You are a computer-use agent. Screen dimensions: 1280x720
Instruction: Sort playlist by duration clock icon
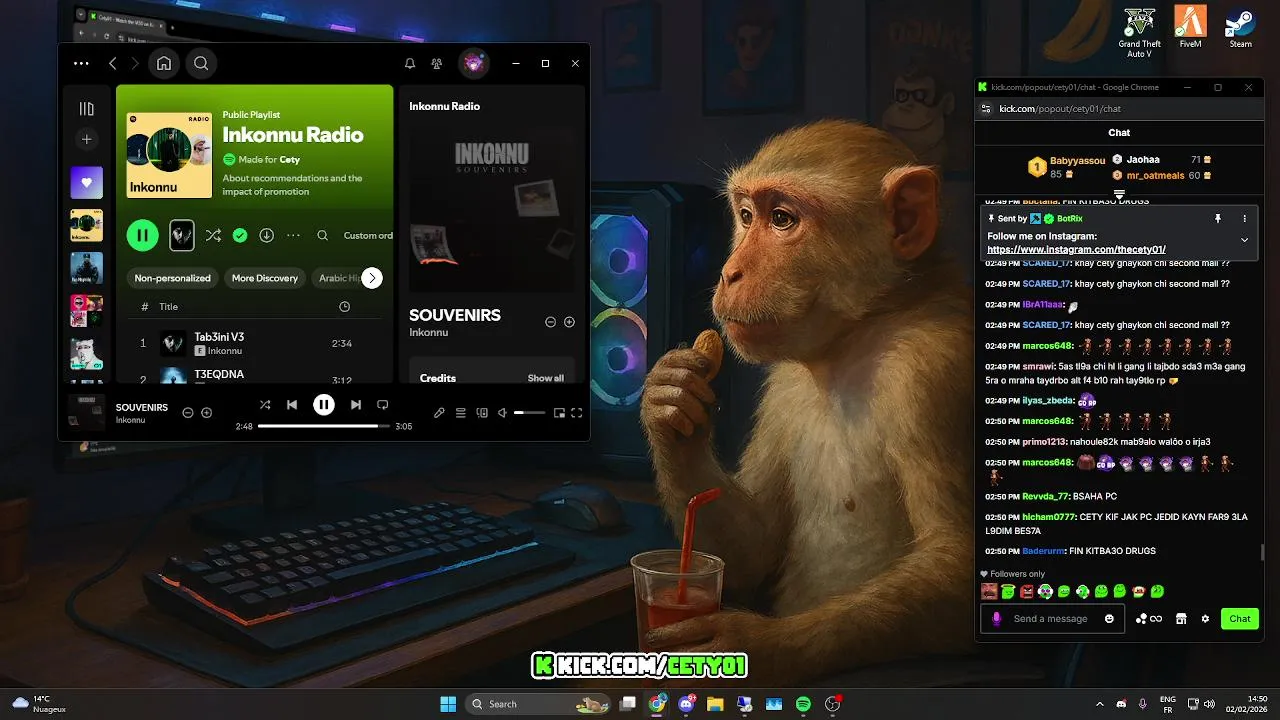point(345,306)
